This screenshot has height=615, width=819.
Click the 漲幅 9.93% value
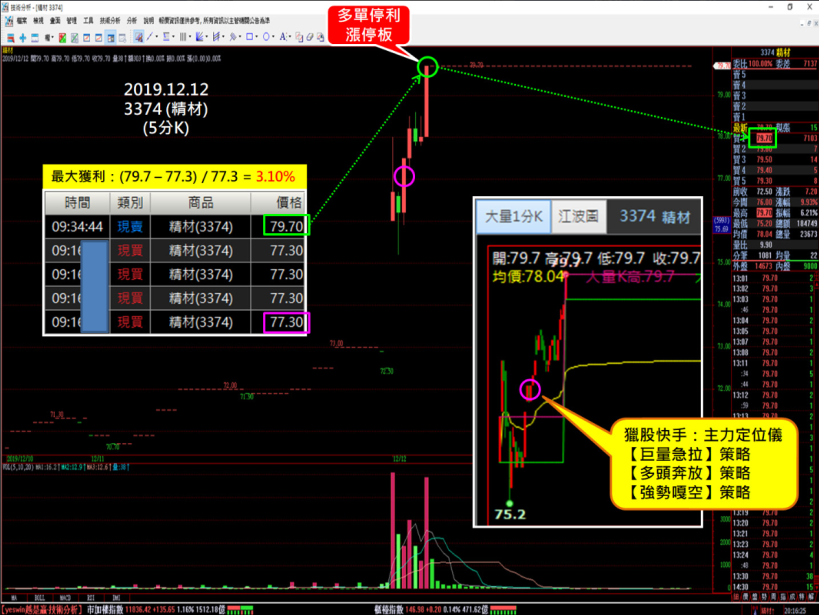(x=809, y=202)
